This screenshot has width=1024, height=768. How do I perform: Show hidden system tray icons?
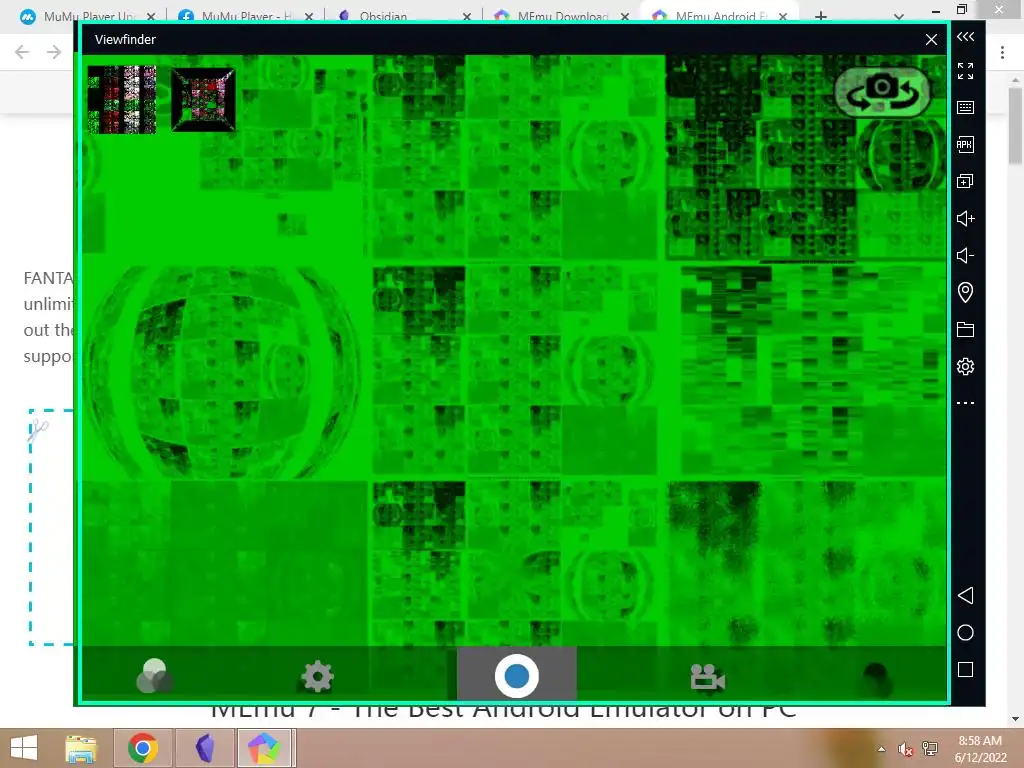pos(882,749)
